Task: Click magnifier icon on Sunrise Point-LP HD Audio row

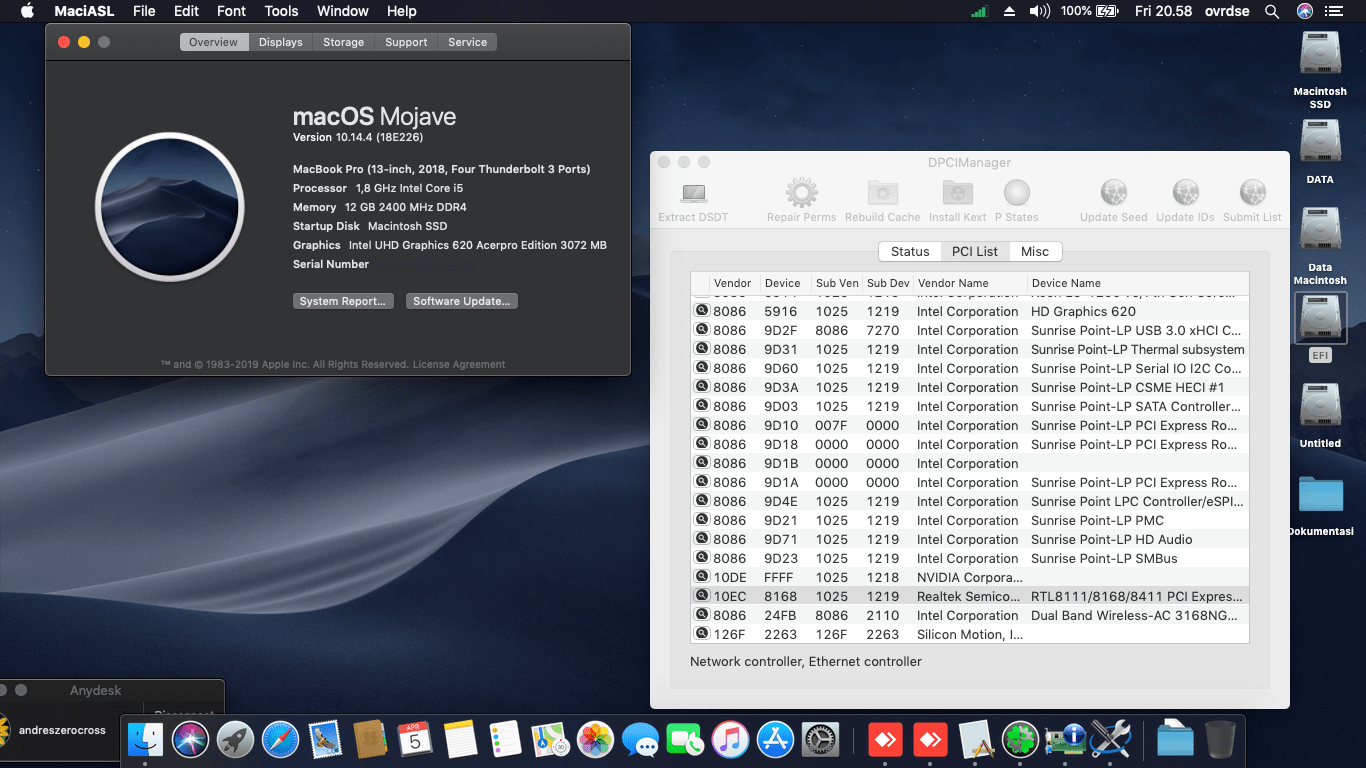Action: click(702, 539)
